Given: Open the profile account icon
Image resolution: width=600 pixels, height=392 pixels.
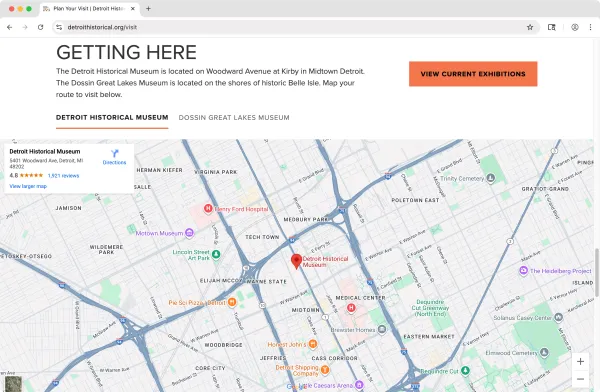Looking at the screenshot, I should tap(575, 27).
